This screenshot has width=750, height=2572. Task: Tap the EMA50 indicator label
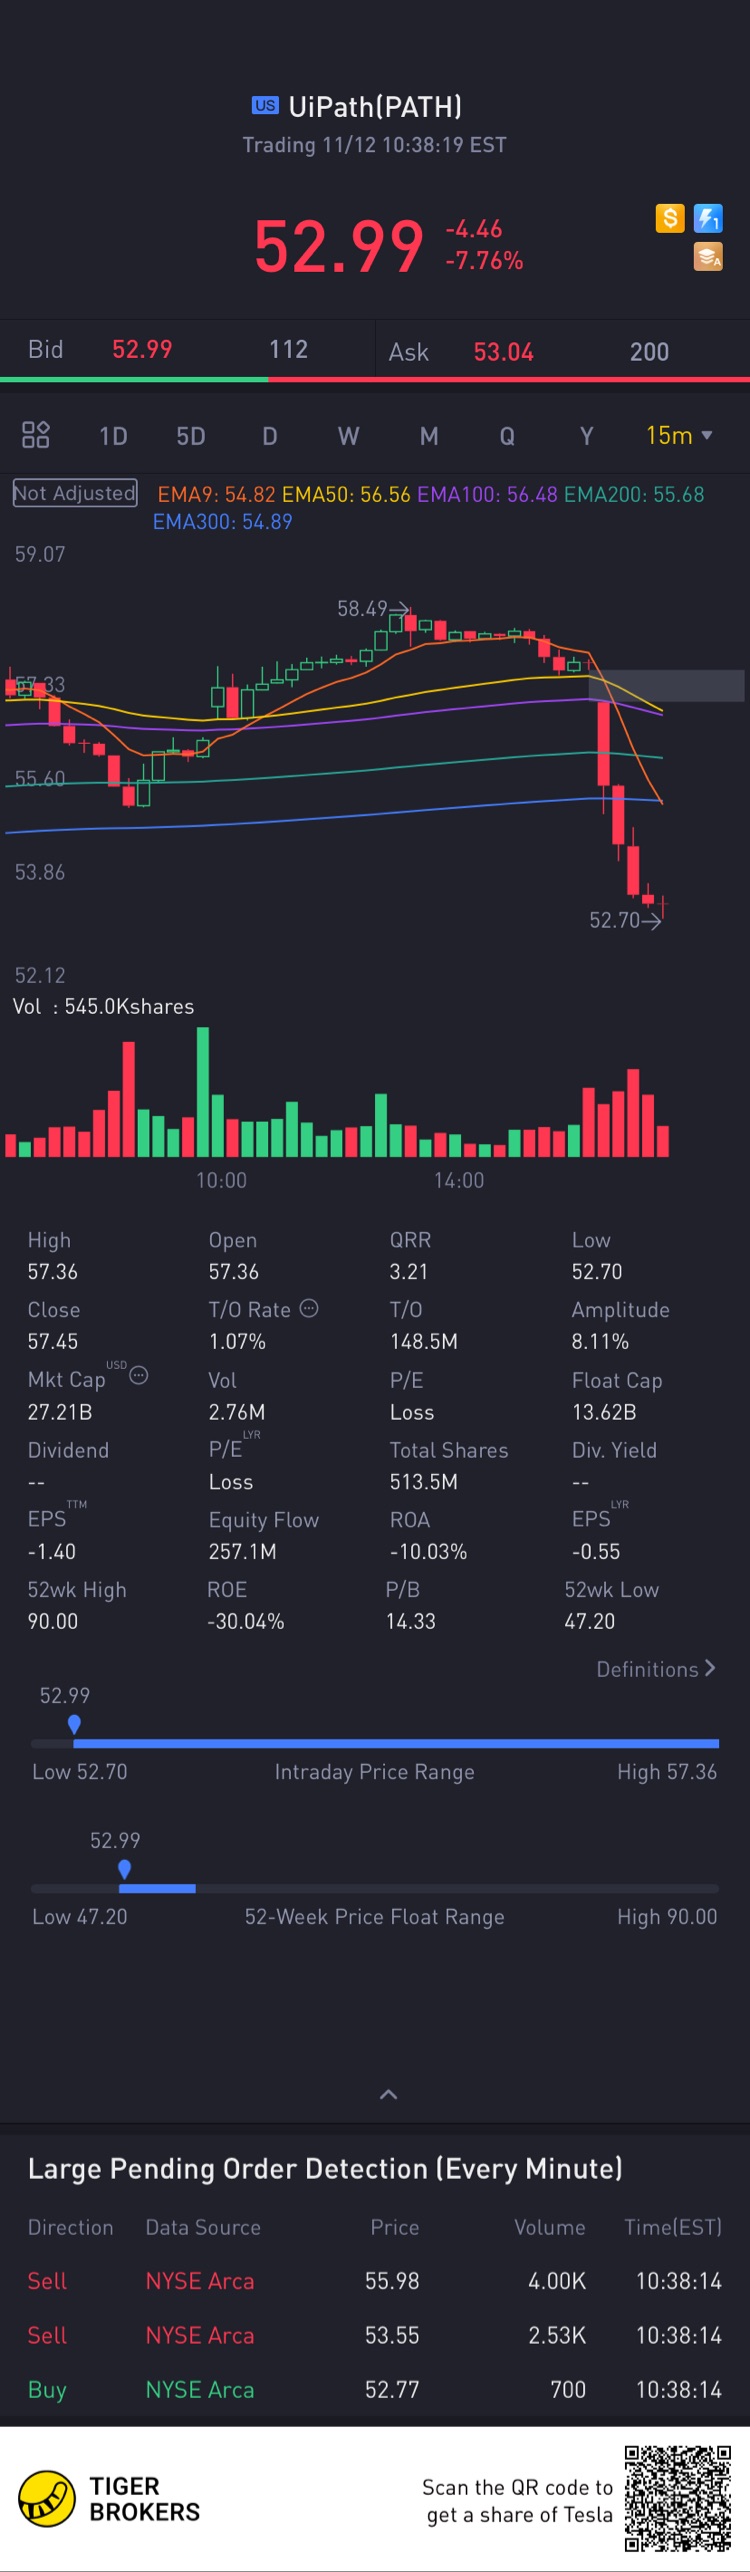(346, 494)
